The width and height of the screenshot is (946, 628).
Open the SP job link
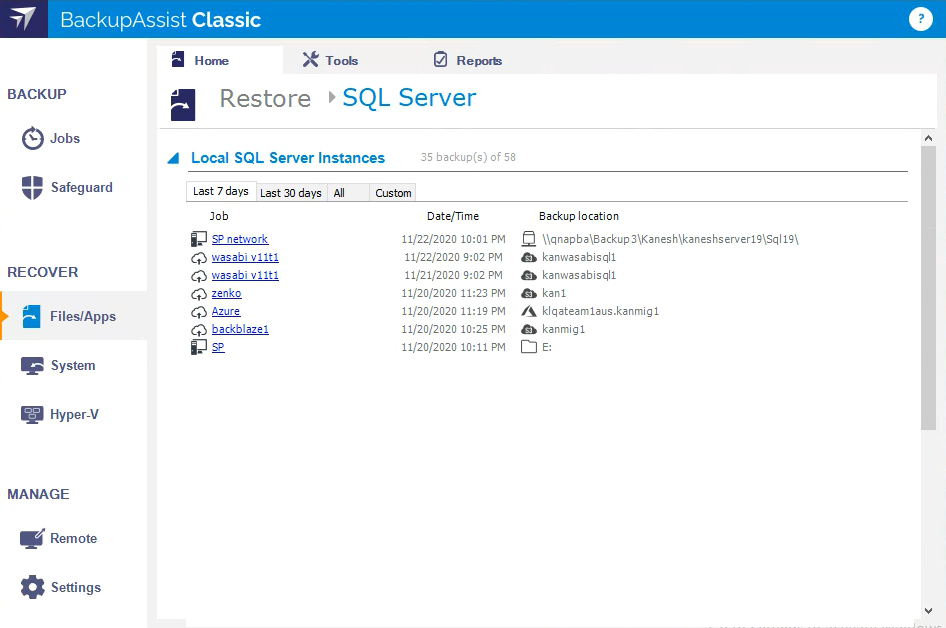click(x=218, y=347)
